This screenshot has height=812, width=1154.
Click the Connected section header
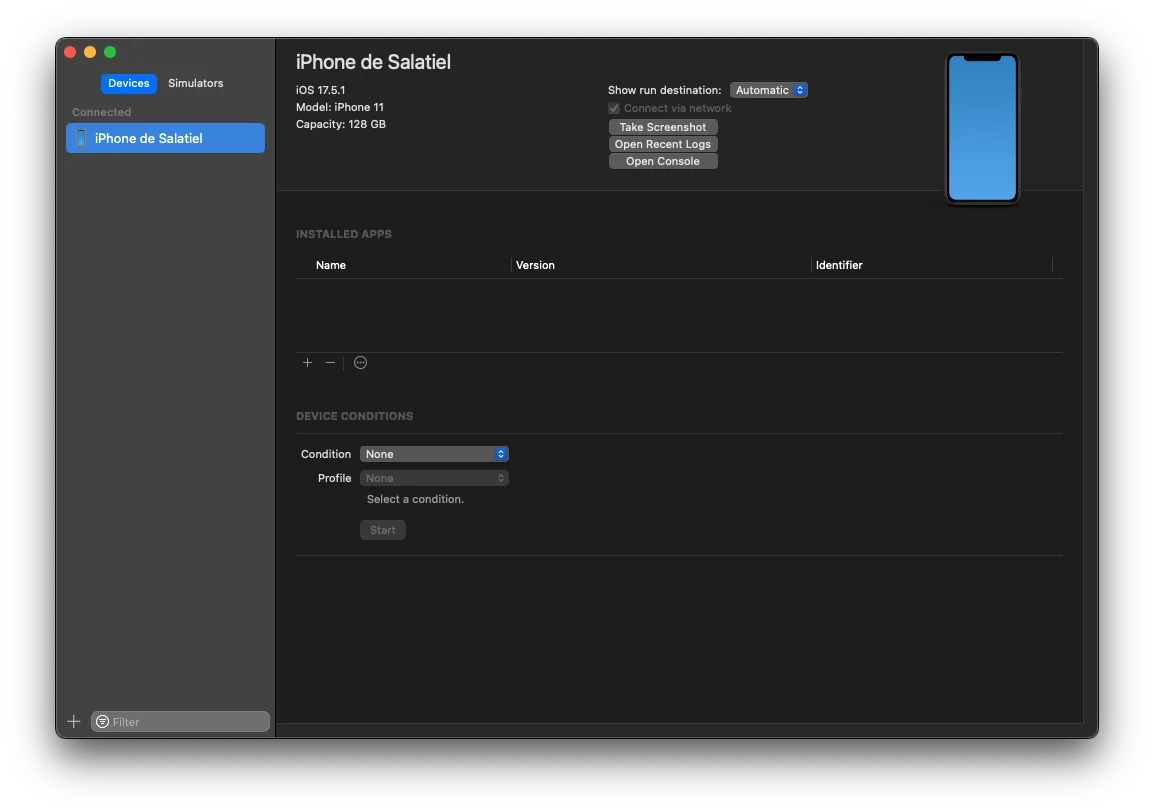102,112
